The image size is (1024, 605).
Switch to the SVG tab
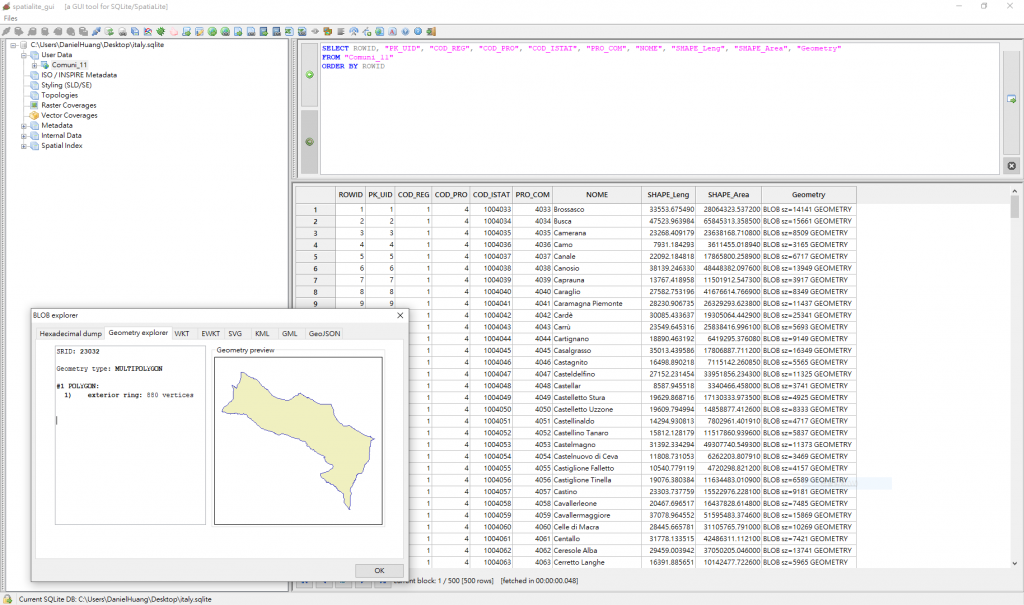tap(235, 333)
